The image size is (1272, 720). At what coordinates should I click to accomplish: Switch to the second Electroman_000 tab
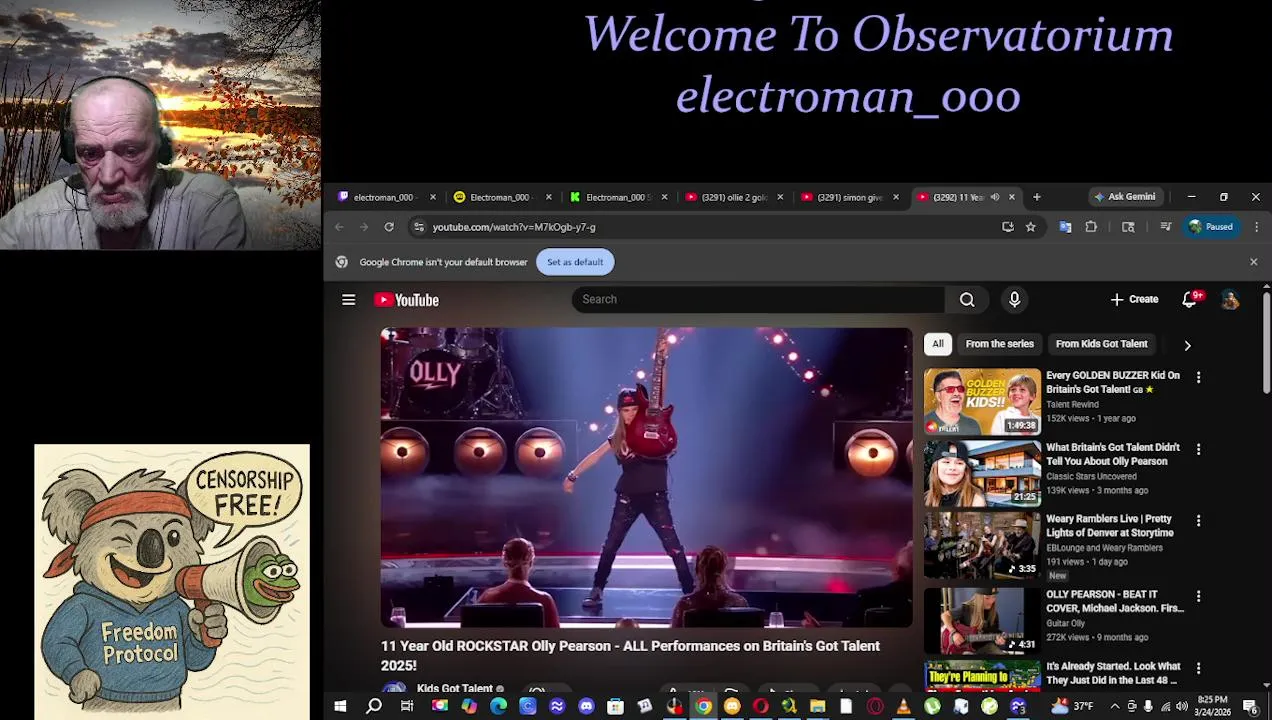point(503,197)
